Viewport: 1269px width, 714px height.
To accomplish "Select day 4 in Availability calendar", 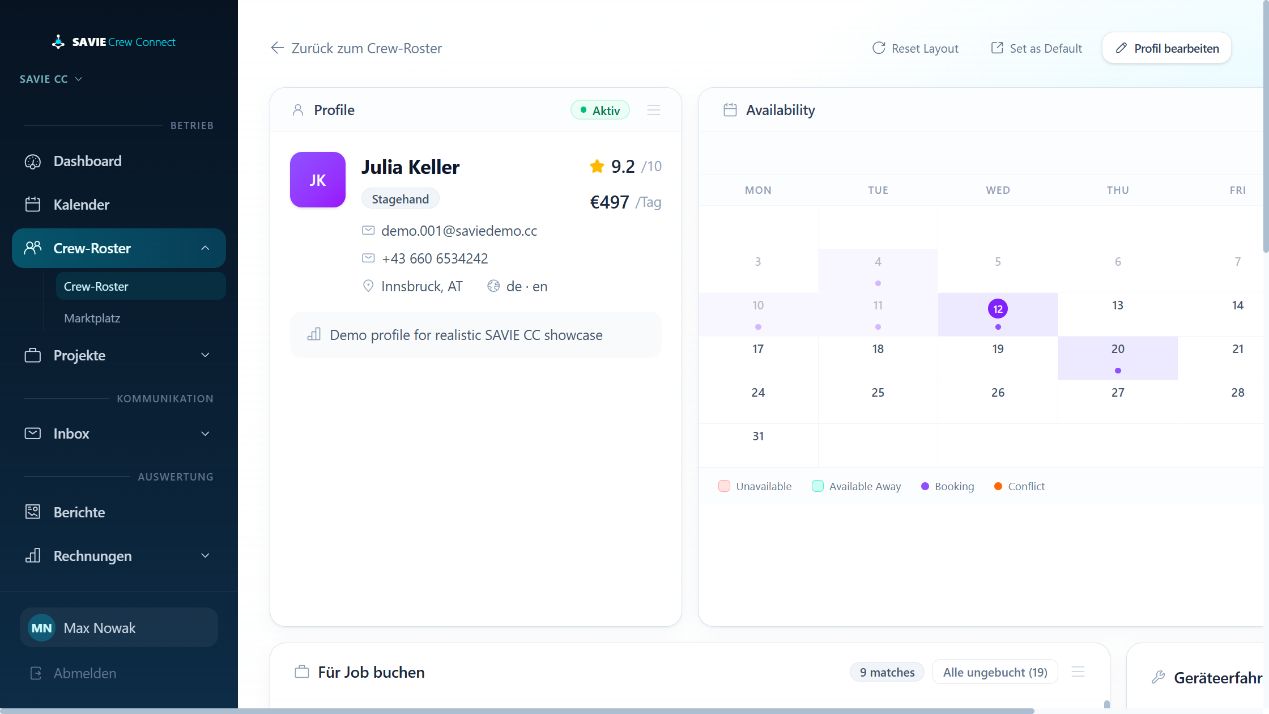I will [x=878, y=270].
